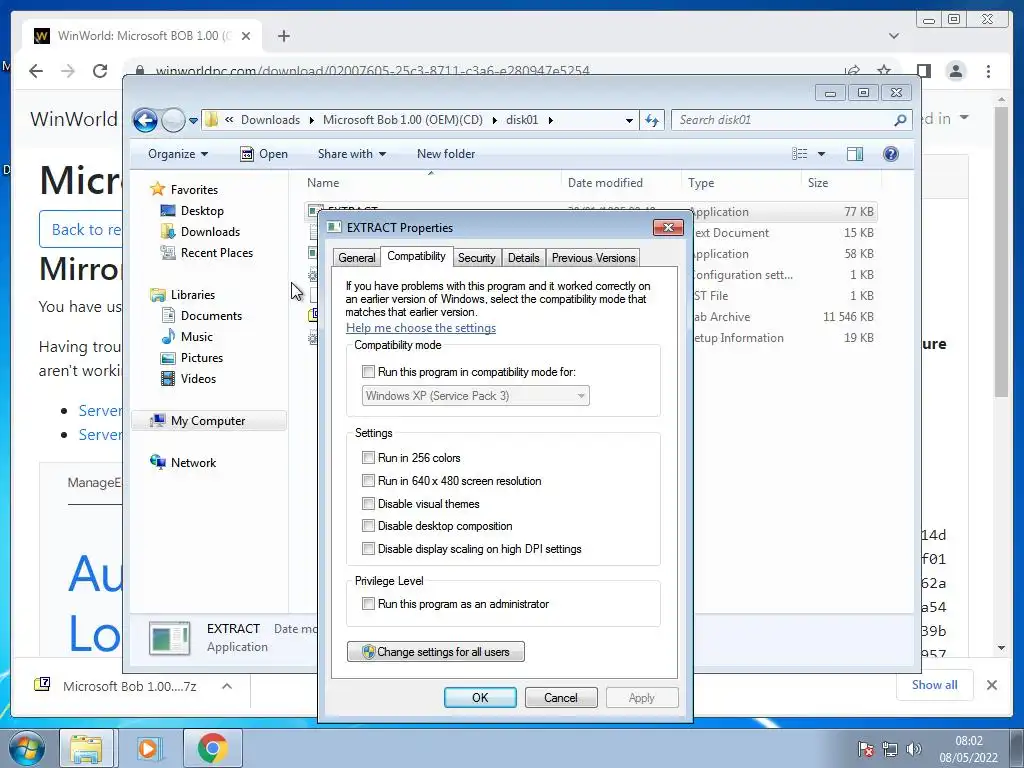Select Network in navigation pane
1024x768 pixels.
[193, 463]
